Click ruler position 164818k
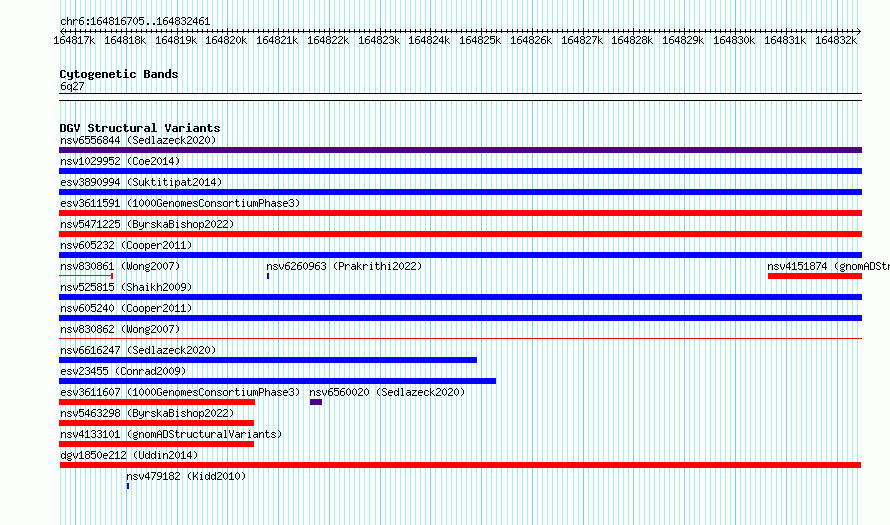 coord(125,40)
